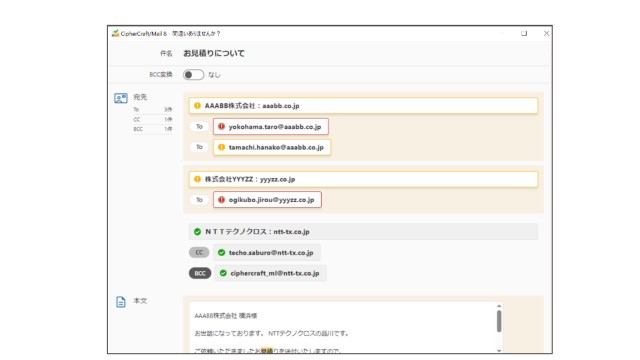Click the NTTテクノクロス ntt-tx.co.jp domain row
This screenshot has width=640, height=360.
click(x=363, y=231)
